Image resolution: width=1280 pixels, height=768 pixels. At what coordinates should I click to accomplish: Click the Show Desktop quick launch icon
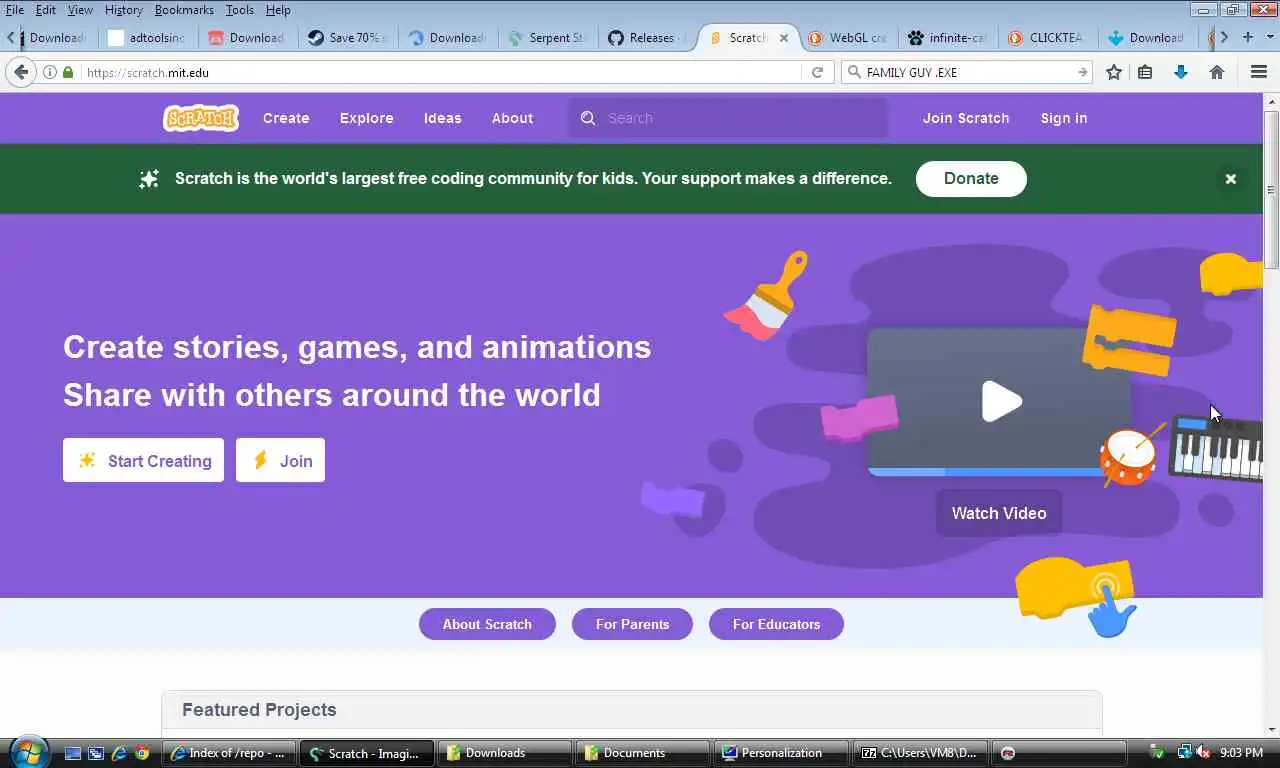point(73,753)
